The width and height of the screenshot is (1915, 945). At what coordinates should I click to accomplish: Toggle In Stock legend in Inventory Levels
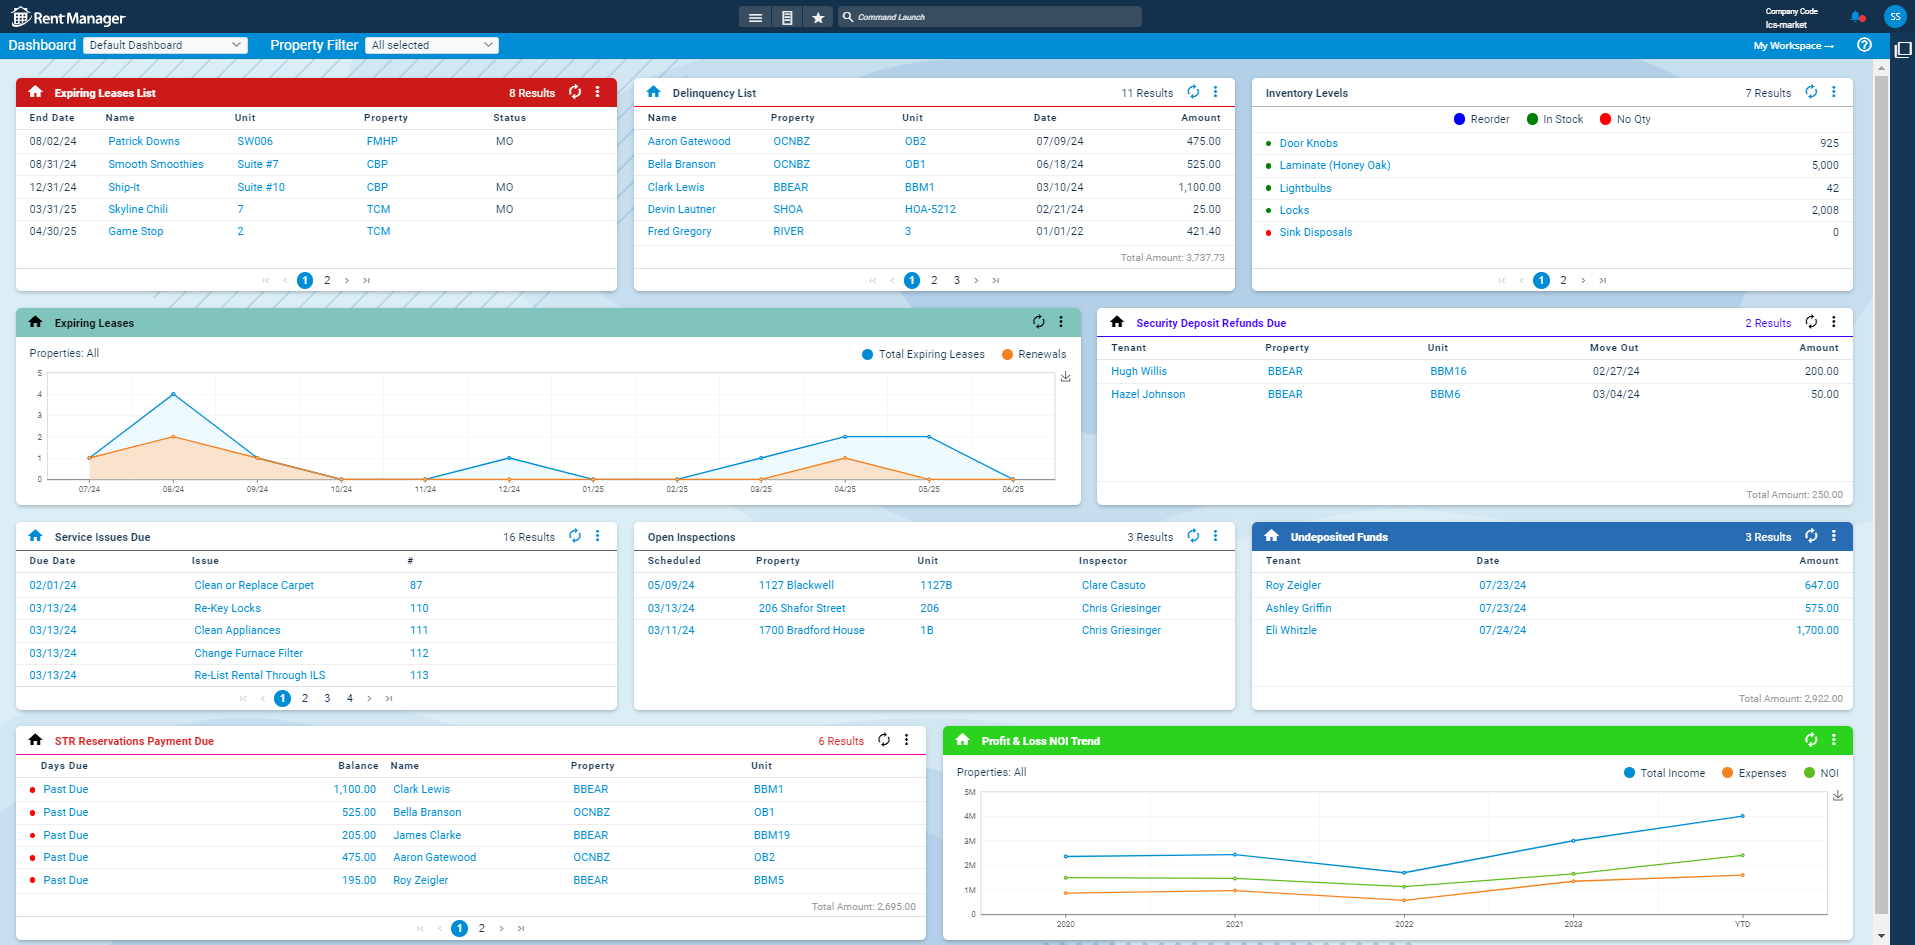click(x=1555, y=119)
